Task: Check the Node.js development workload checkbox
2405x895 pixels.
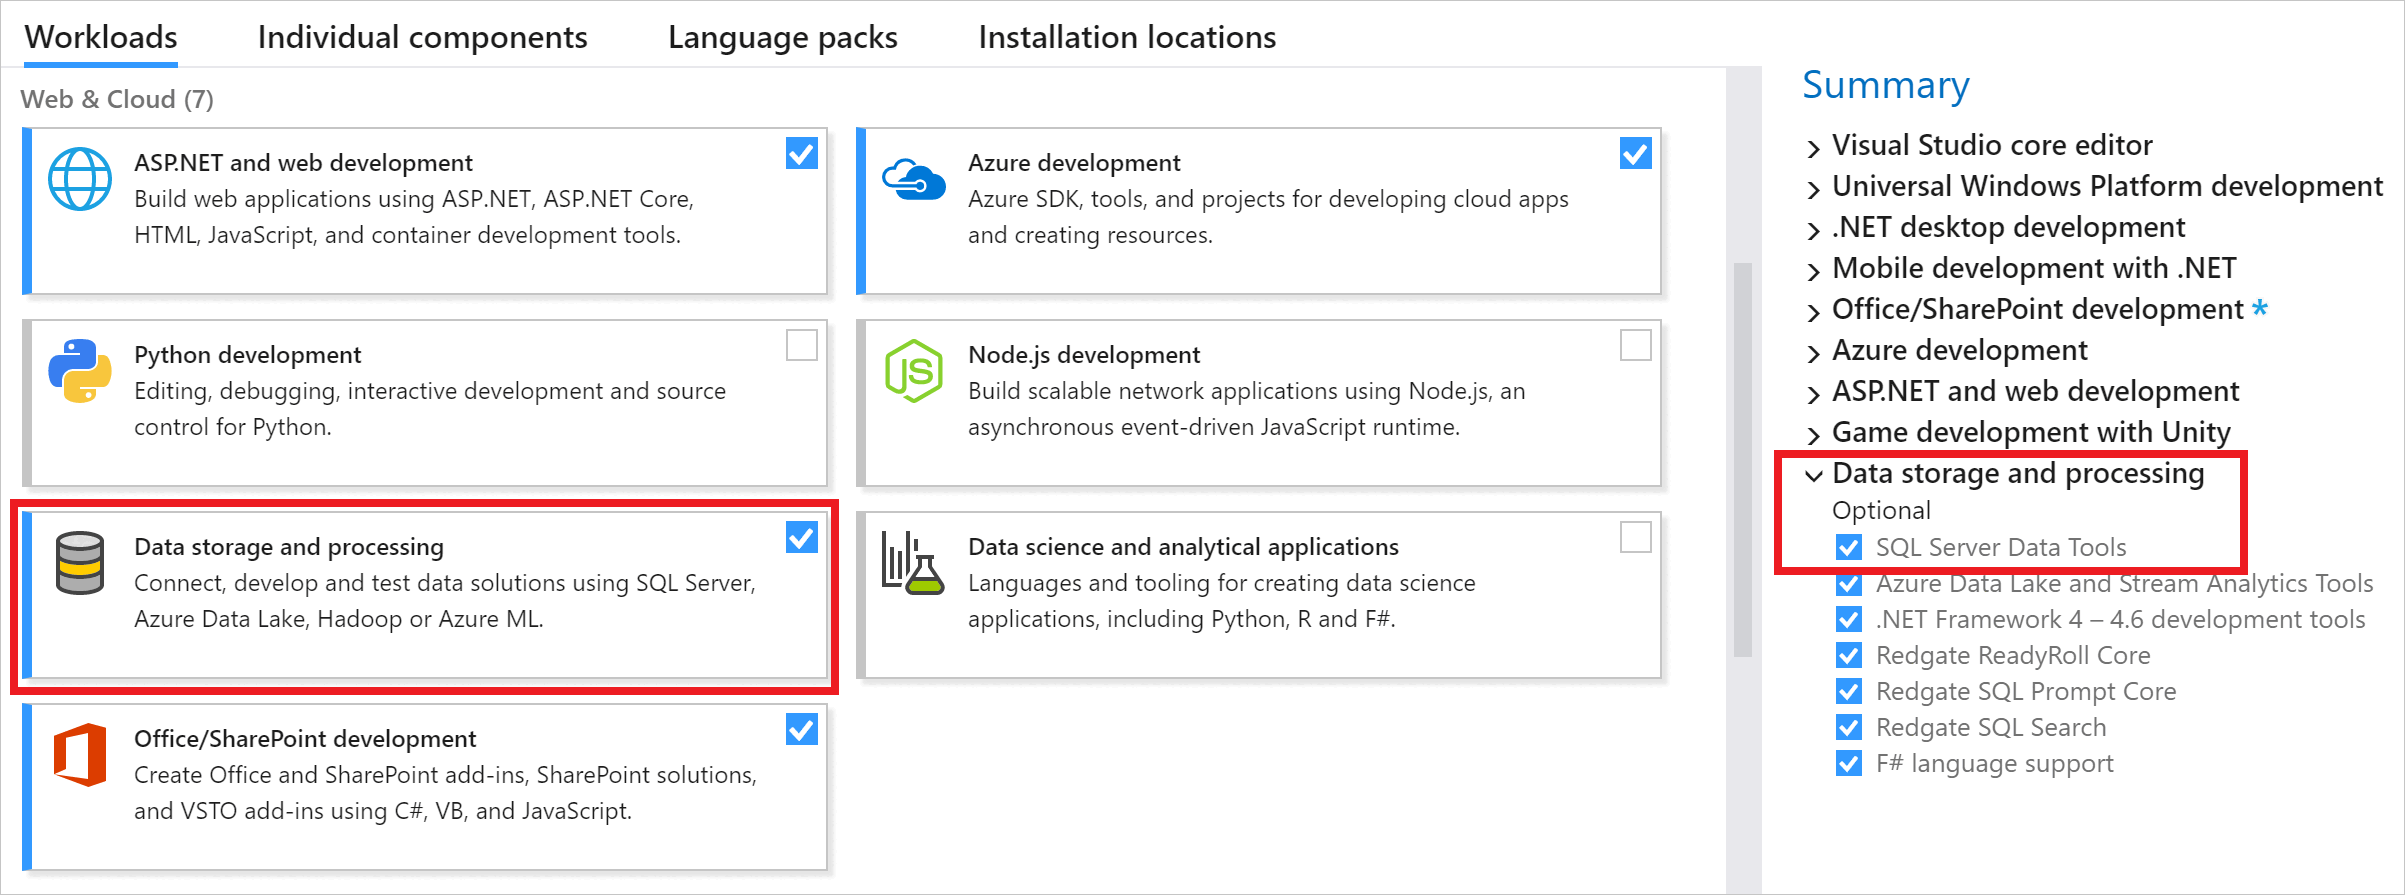Action: point(1635,346)
